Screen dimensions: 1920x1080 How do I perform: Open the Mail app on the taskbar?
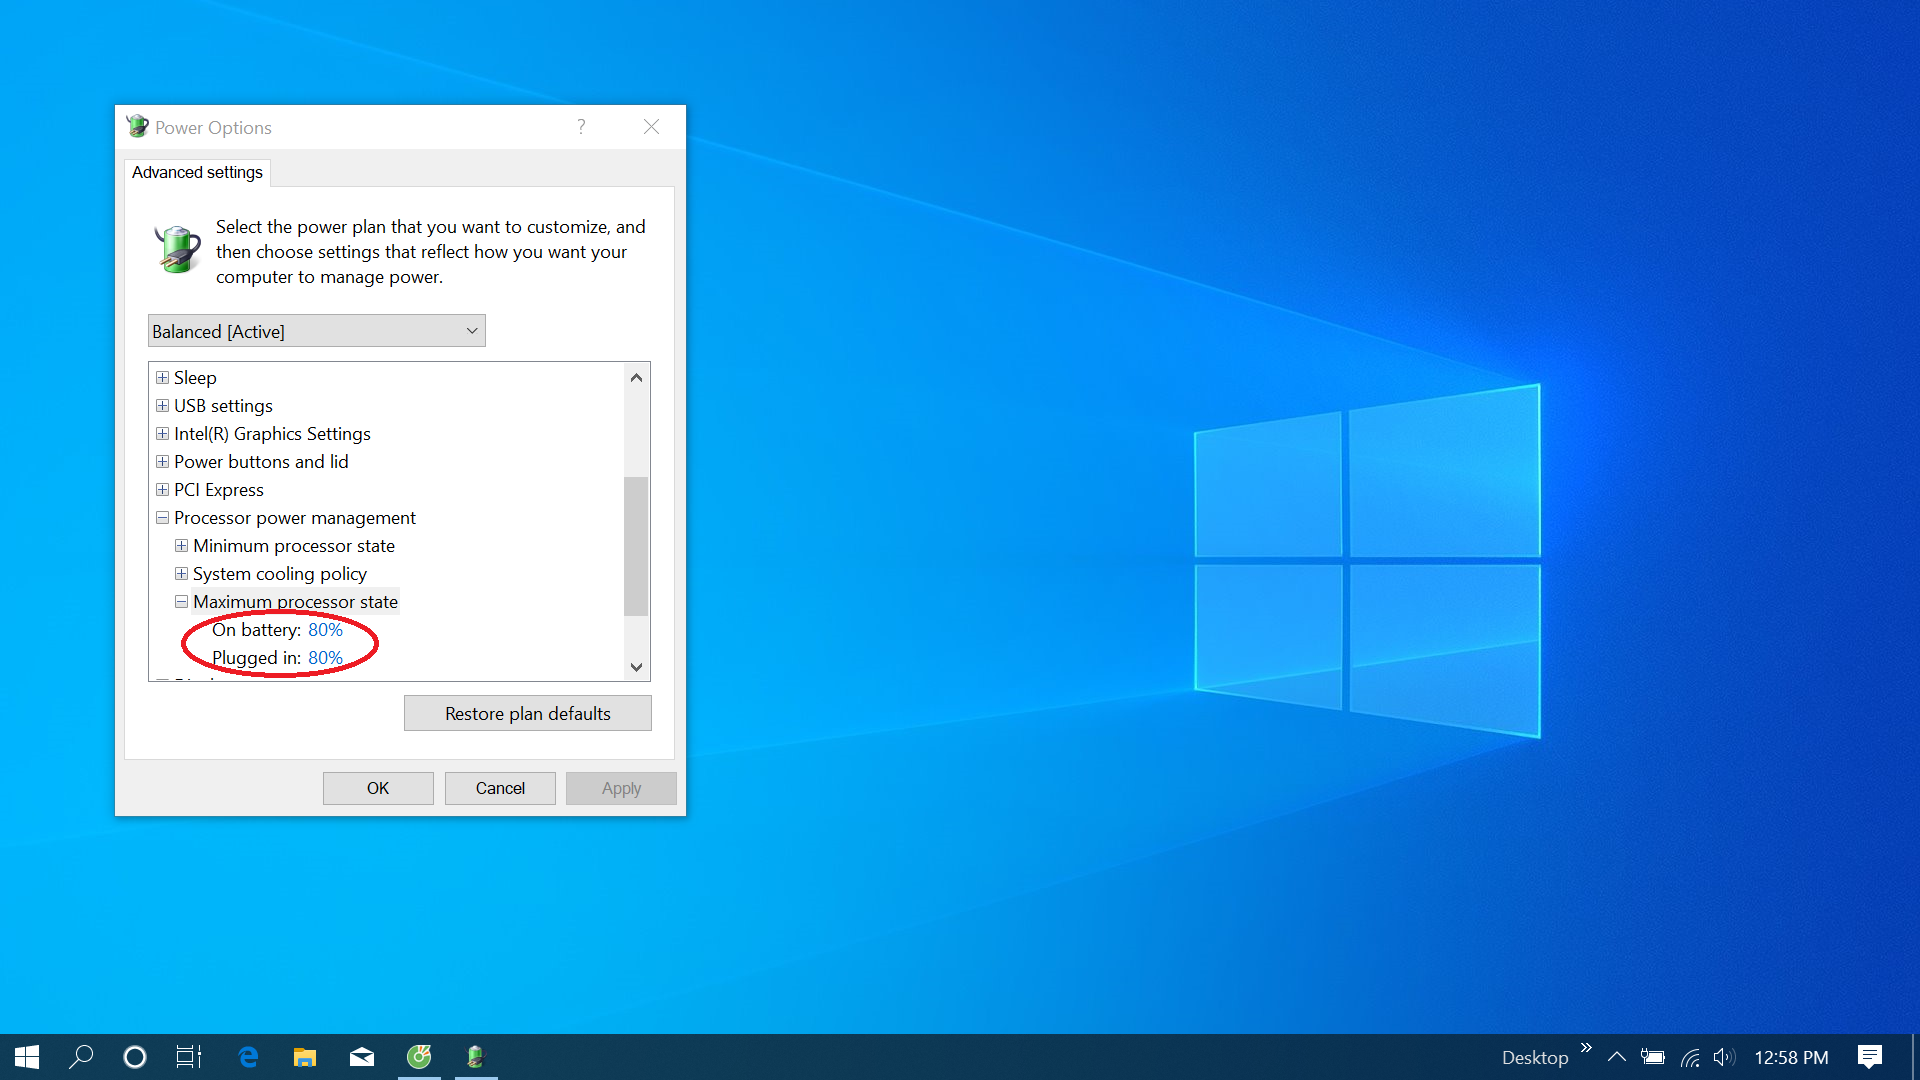click(x=362, y=1057)
